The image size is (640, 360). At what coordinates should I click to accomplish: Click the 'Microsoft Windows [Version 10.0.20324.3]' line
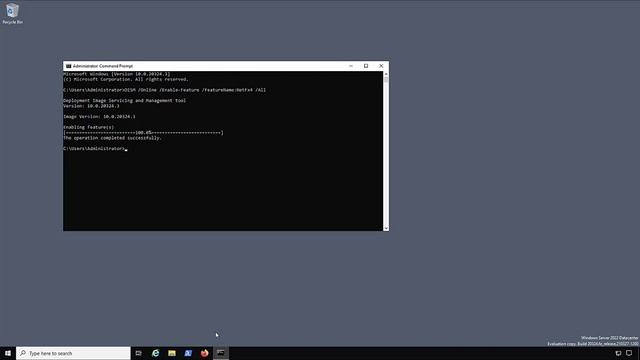[x=117, y=74]
